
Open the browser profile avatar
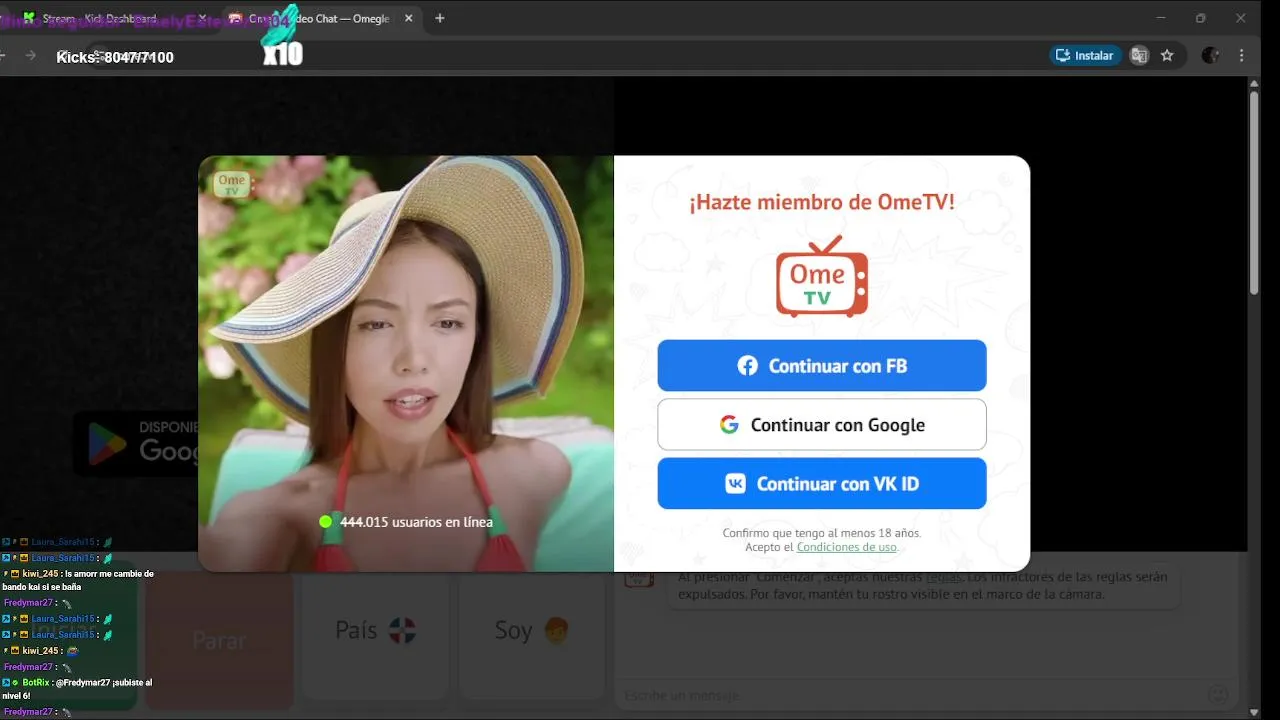(1210, 56)
